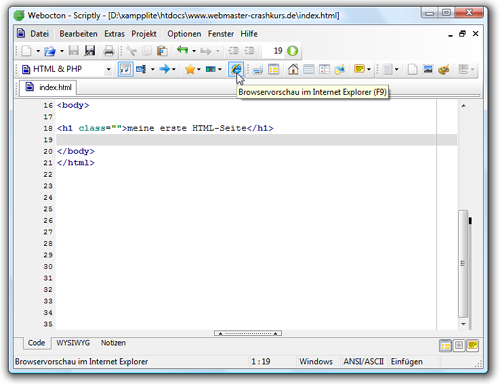Click the yellow star favorites icon
The height and width of the screenshot is (384, 500).
[190, 69]
